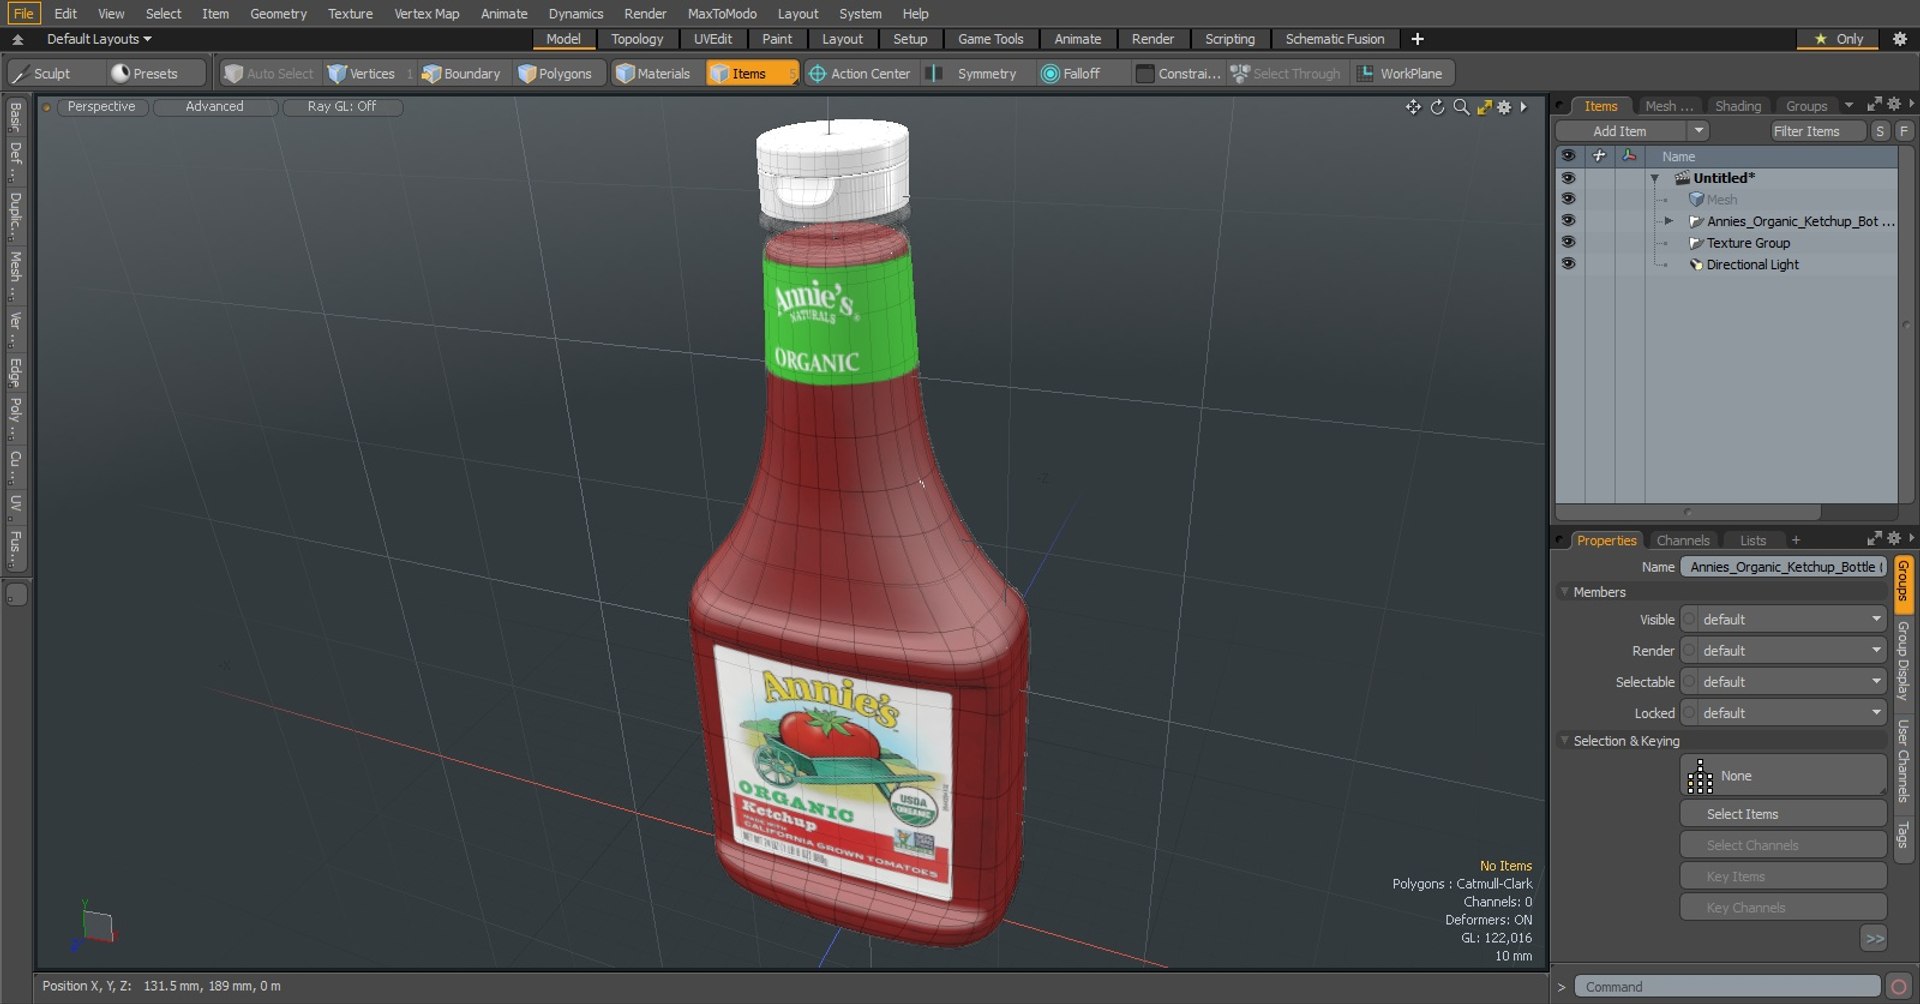Switch to Boundary selection mode
The image size is (1920, 1004).
click(x=462, y=73)
